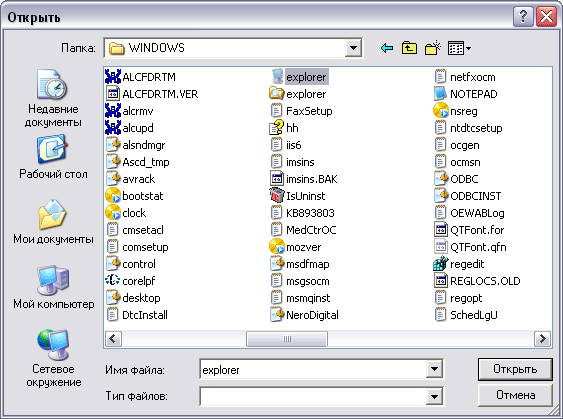
Task: Select the alcrmv file
Action: point(130,111)
